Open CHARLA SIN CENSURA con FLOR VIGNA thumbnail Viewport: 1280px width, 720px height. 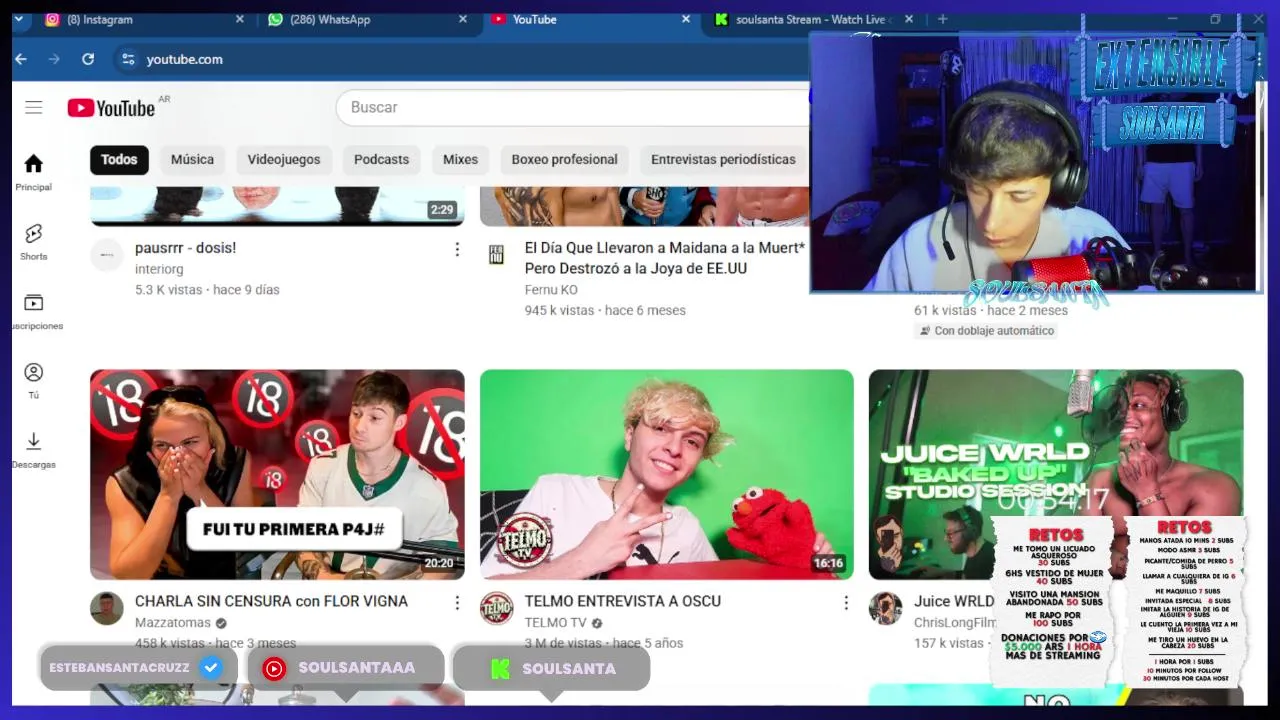point(277,475)
